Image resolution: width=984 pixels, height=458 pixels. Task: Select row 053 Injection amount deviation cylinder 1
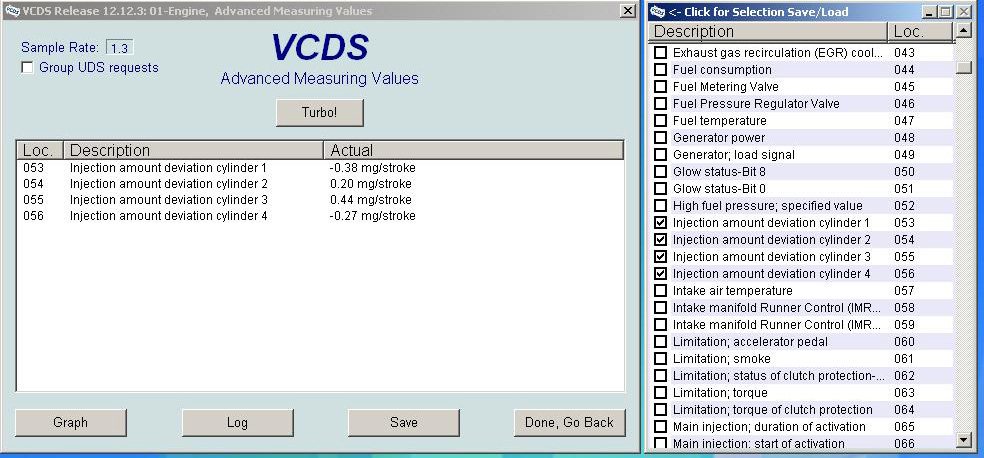coord(320,168)
